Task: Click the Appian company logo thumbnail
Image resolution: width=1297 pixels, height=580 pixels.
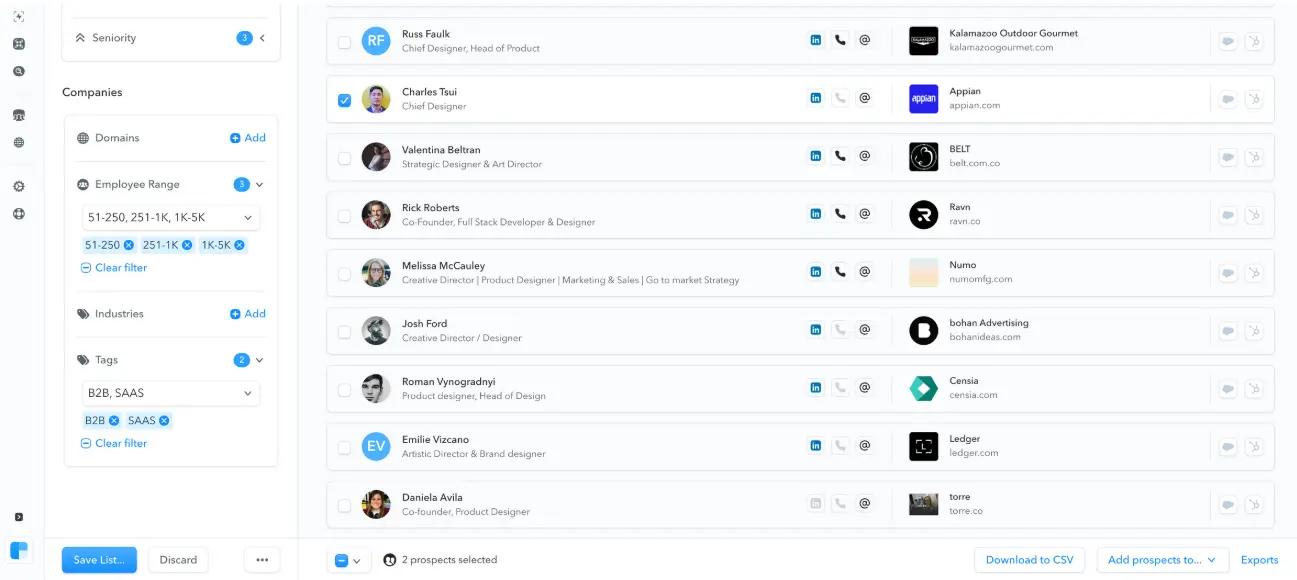Action: pyautogui.click(x=923, y=99)
